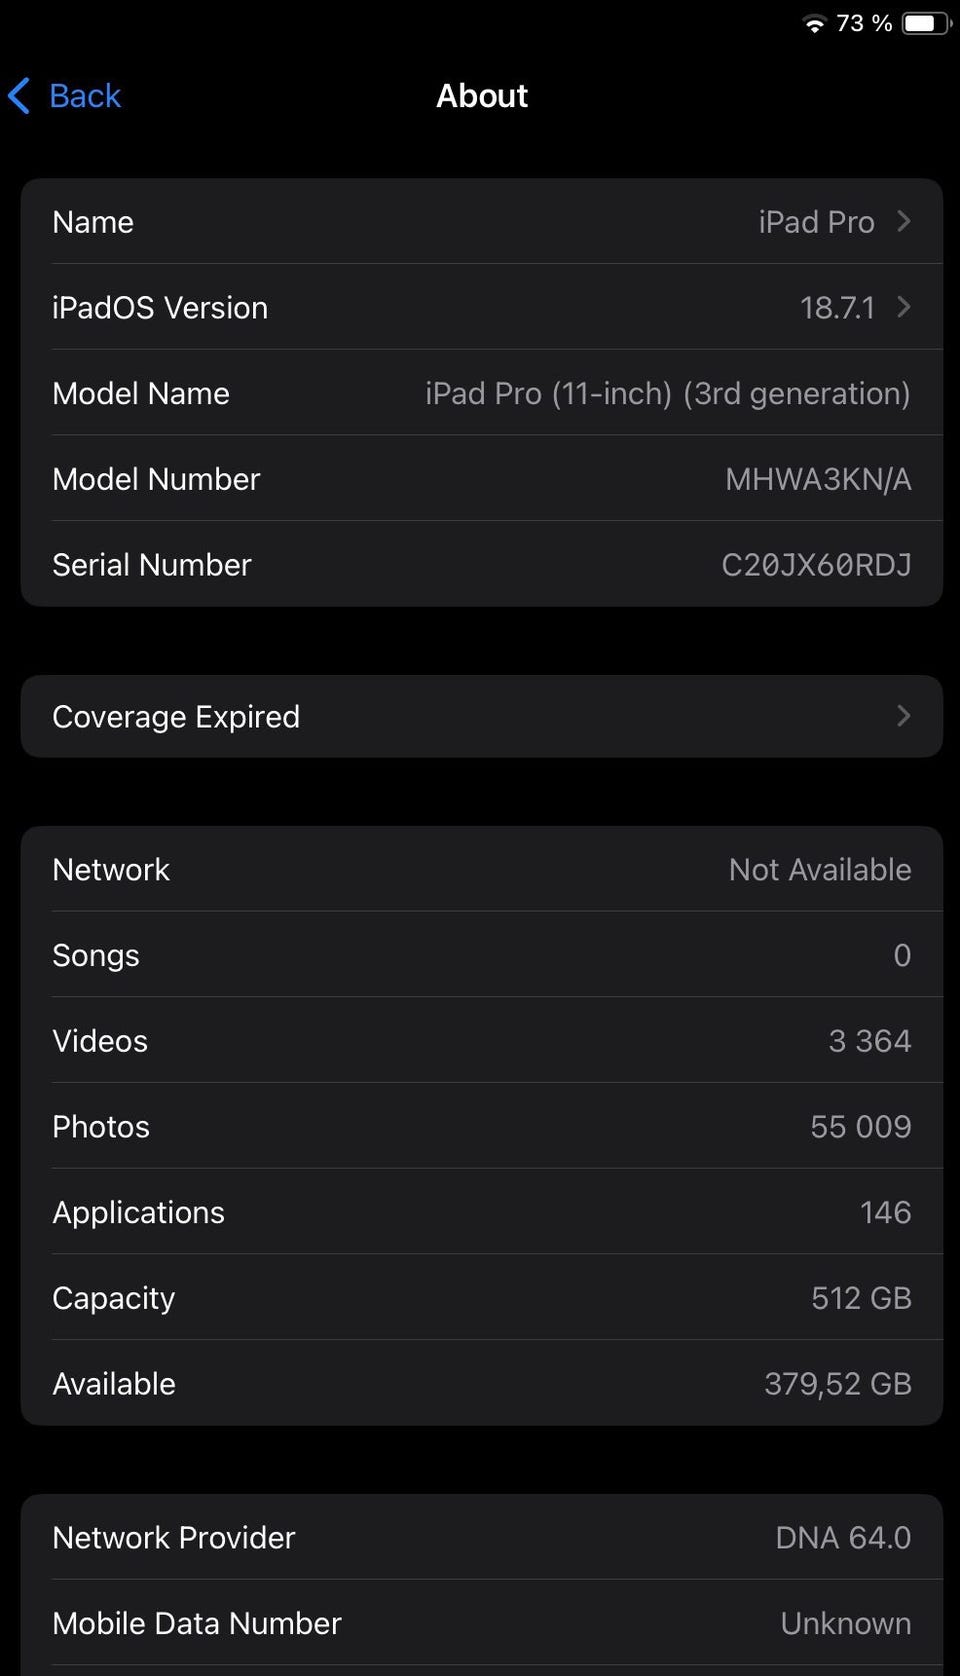This screenshot has height=1676, width=960.
Task: Tap the Available storage 379,52 GB value
Action: click(x=837, y=1384)
